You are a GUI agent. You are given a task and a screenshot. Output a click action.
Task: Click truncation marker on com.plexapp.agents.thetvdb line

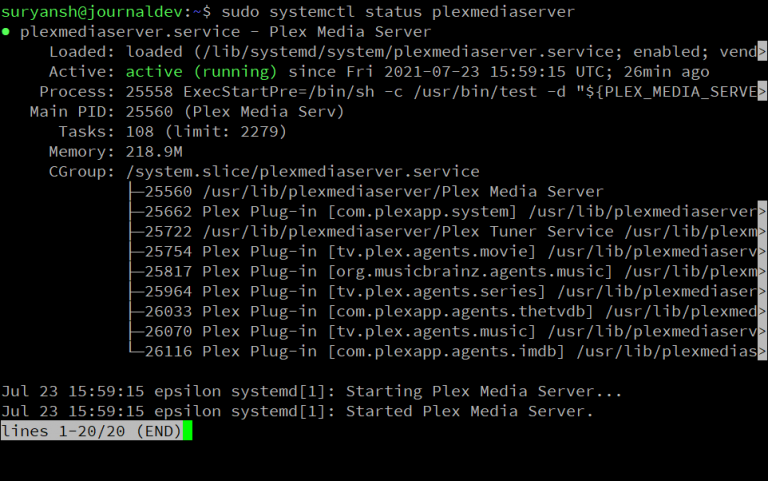point(762,312)
